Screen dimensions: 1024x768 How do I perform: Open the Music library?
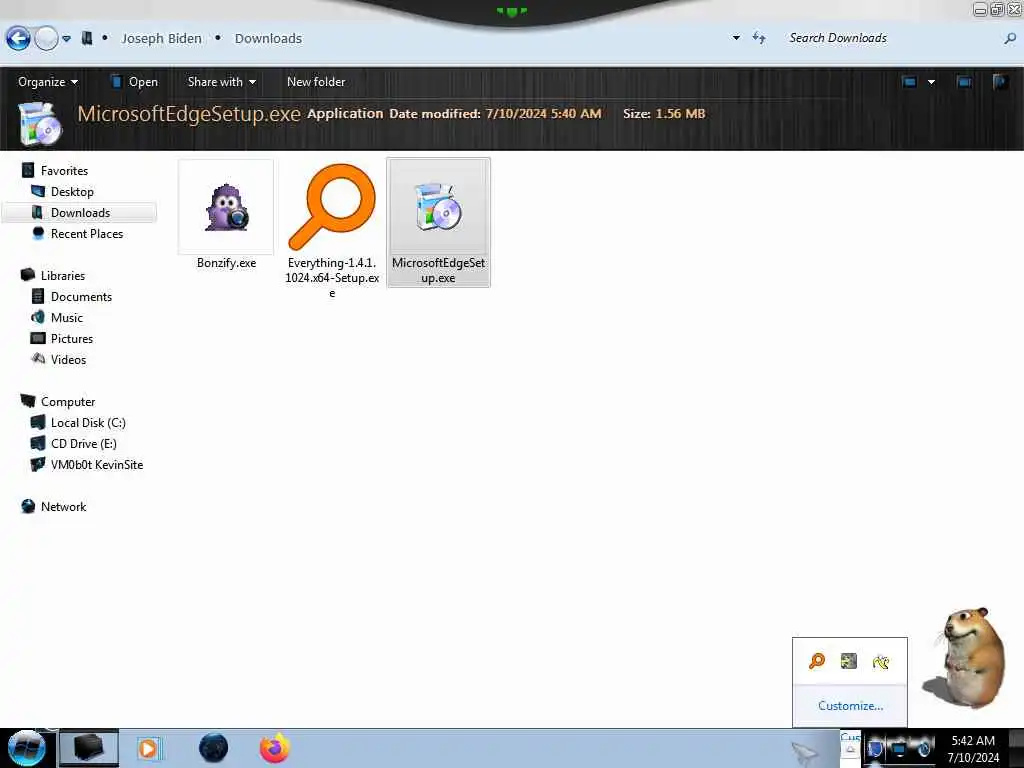click(x=67, y=317)
